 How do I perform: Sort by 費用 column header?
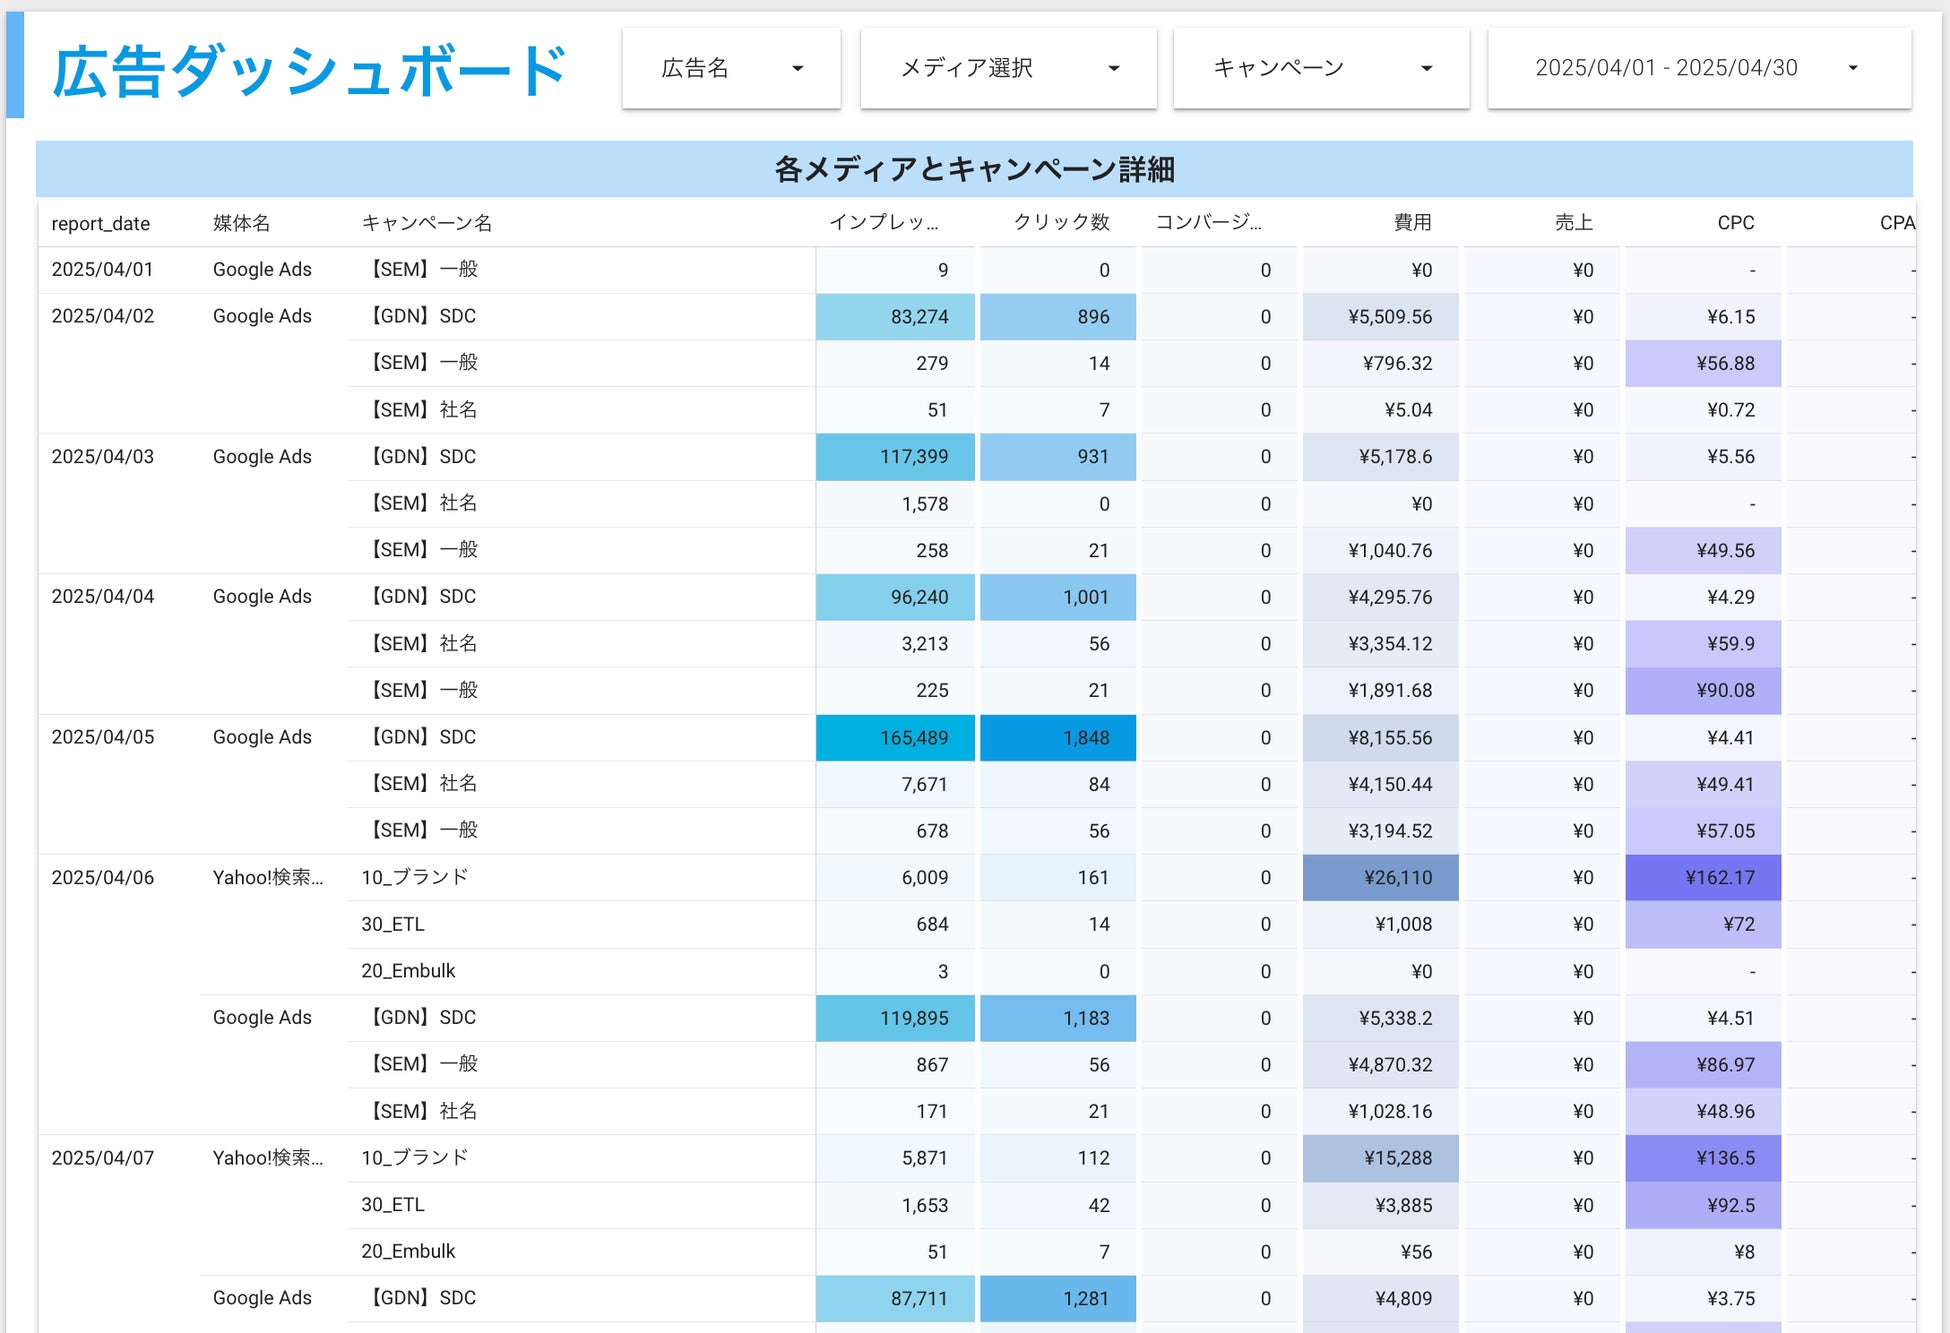[x=1412, y=222]
